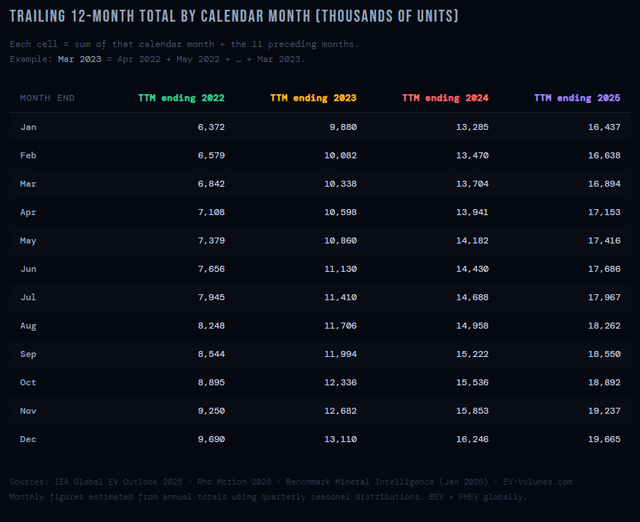Select the Jun row label
Image resolution: width=640 pixels, height=522 pixels.
(x=28, y=269)
